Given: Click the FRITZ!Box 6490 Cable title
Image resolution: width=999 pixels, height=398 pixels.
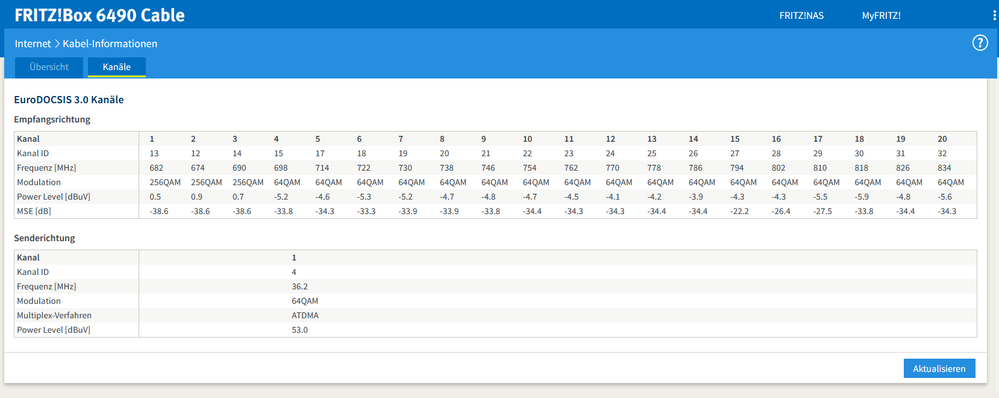Looking at the screenshot, I should click(x=99, y=15).
